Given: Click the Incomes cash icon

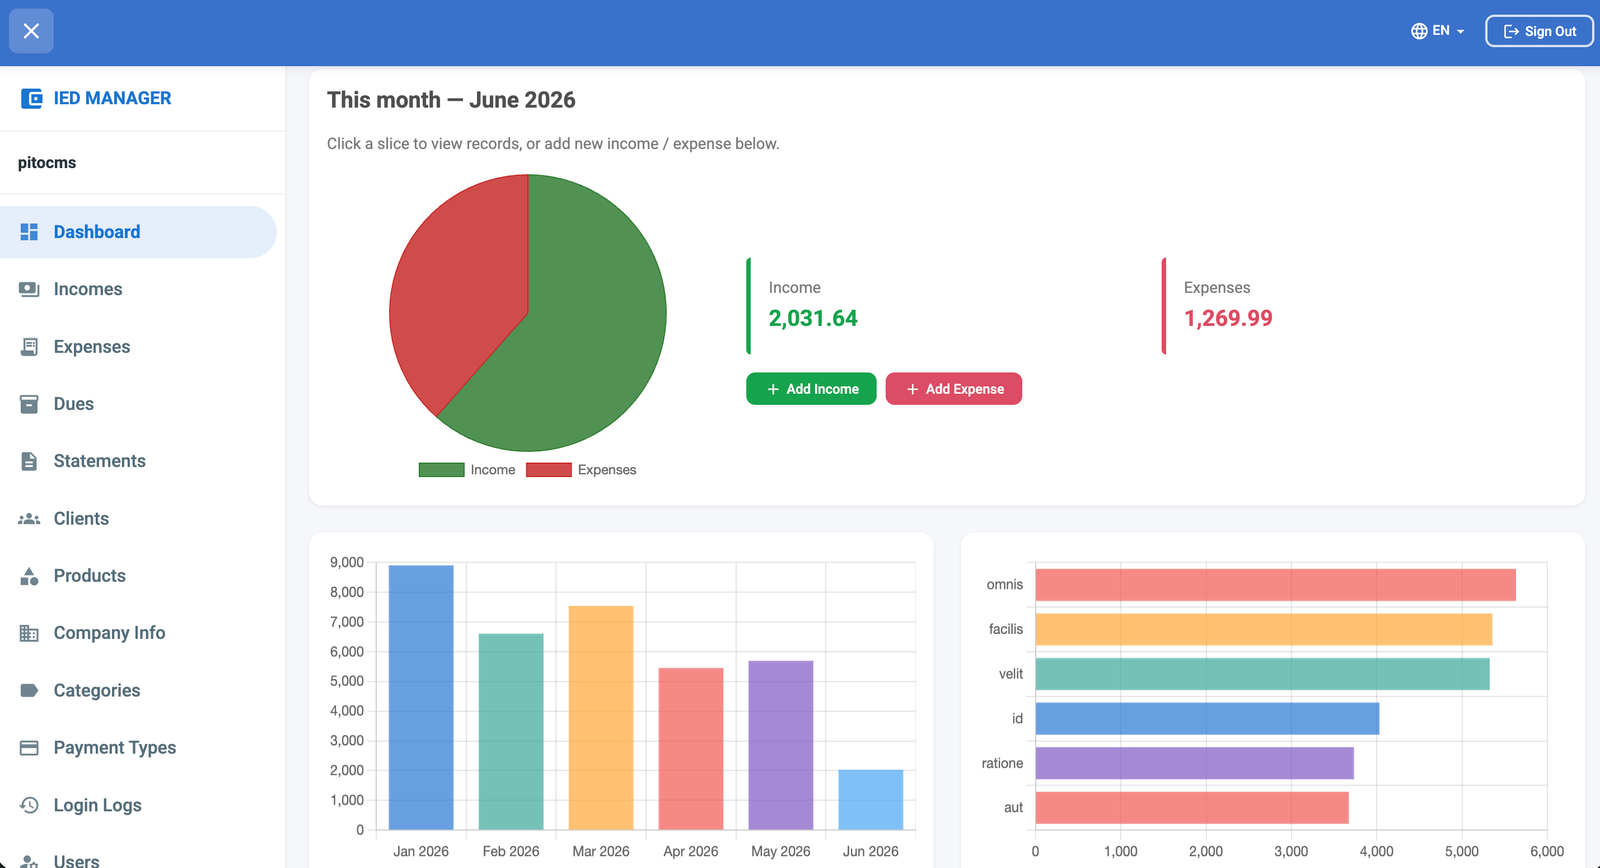Looking at the screenshot, I should 29,289.
